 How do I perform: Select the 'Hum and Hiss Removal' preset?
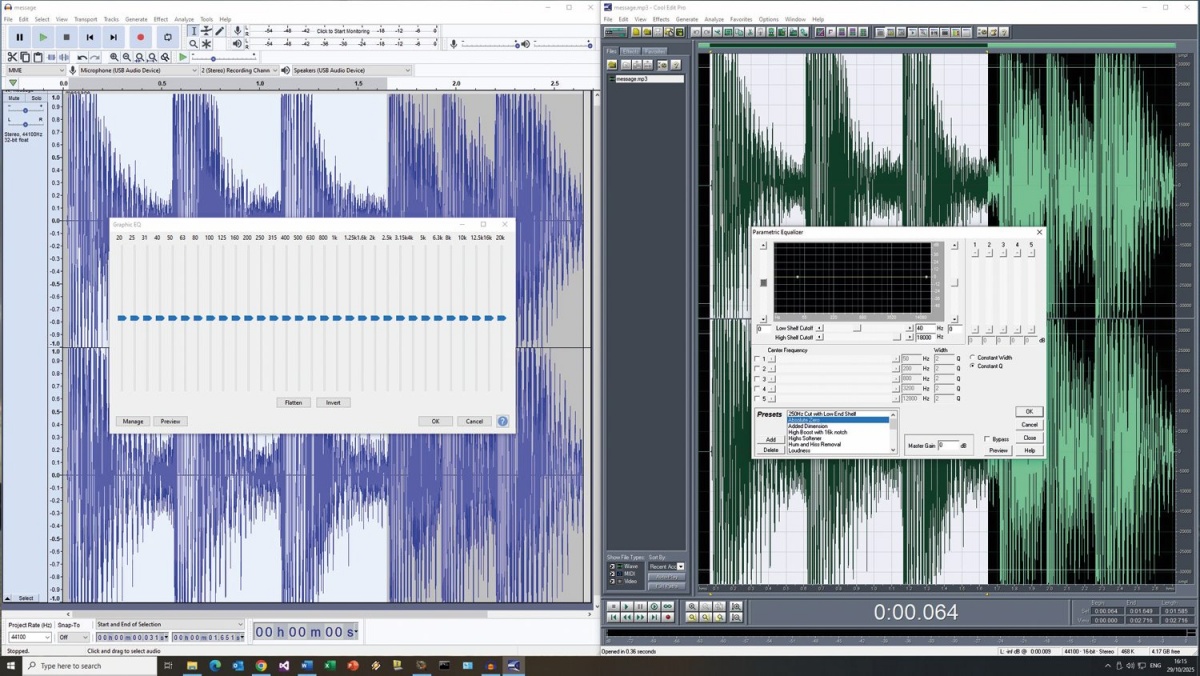click(x=814, y=444)
